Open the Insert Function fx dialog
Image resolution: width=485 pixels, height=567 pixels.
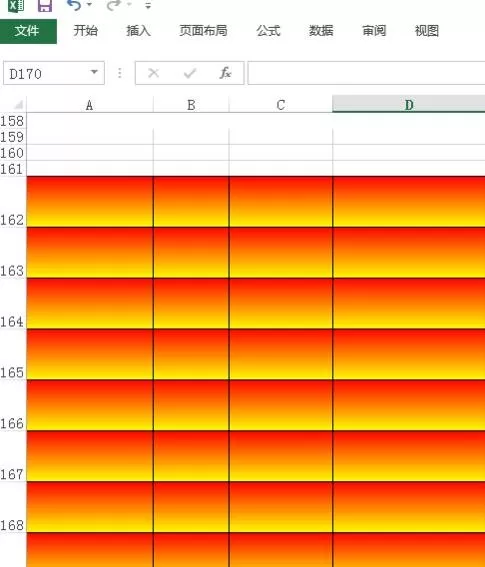[225, 73]
